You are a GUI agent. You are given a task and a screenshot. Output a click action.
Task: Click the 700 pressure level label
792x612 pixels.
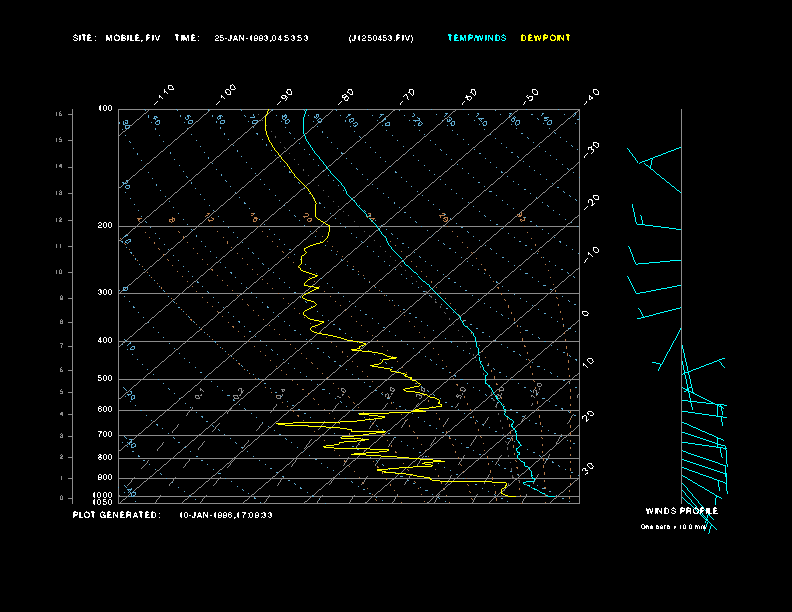[105, 434]
